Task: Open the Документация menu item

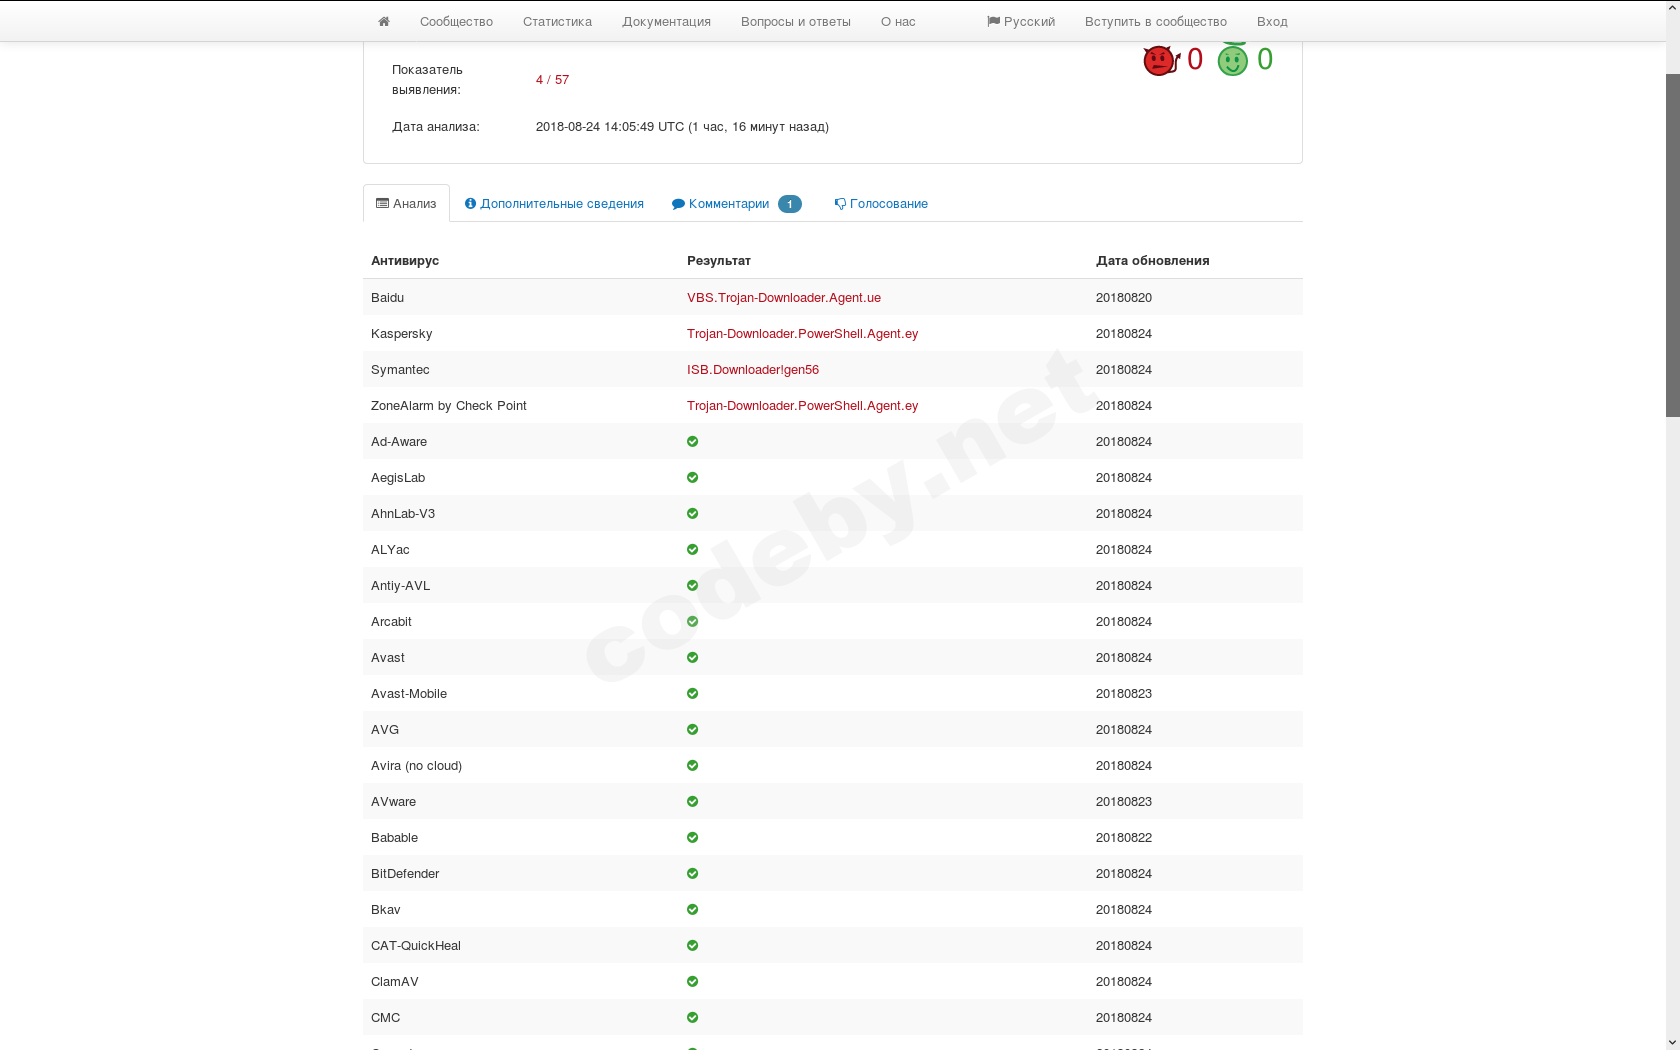Action: click(666, 20)
